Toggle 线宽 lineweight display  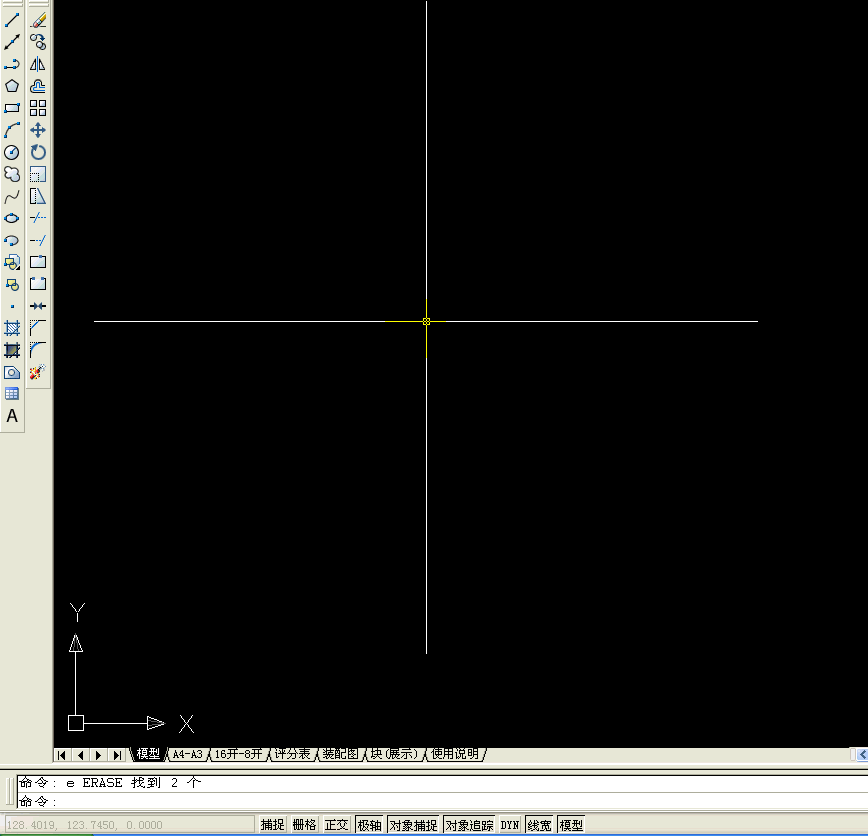[540, 825]
